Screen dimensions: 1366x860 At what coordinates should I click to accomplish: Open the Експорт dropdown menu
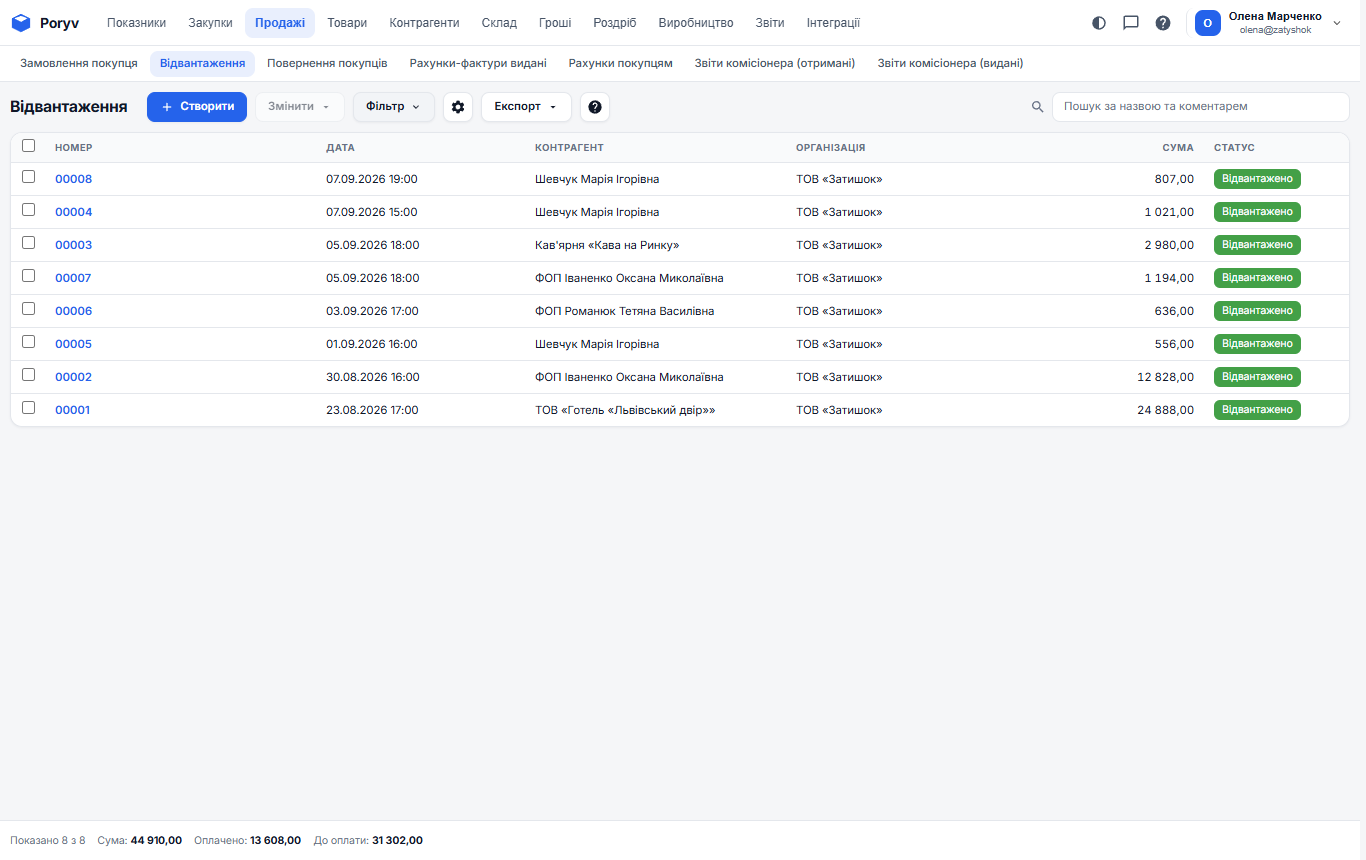(x=526, y=107)
